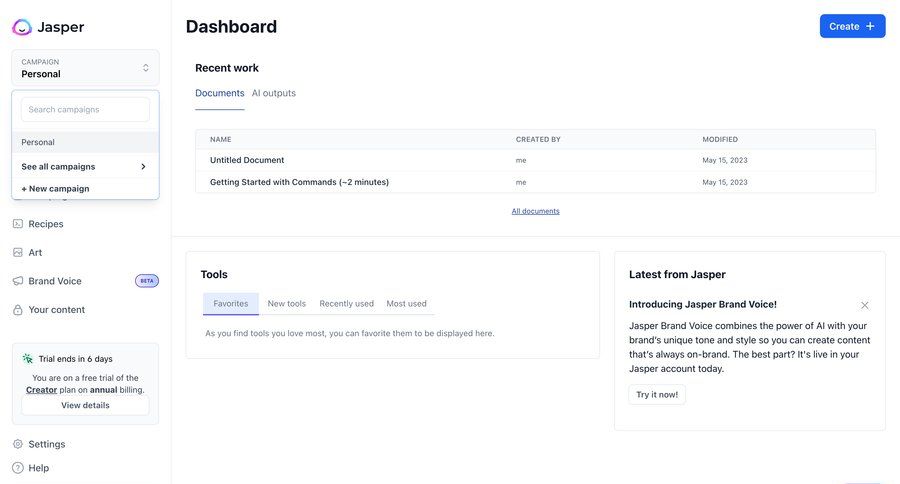The width and height of the screenshot is (900, 484).
Task: Select the Personal campaign entry
Action: (x=85, y=142)
